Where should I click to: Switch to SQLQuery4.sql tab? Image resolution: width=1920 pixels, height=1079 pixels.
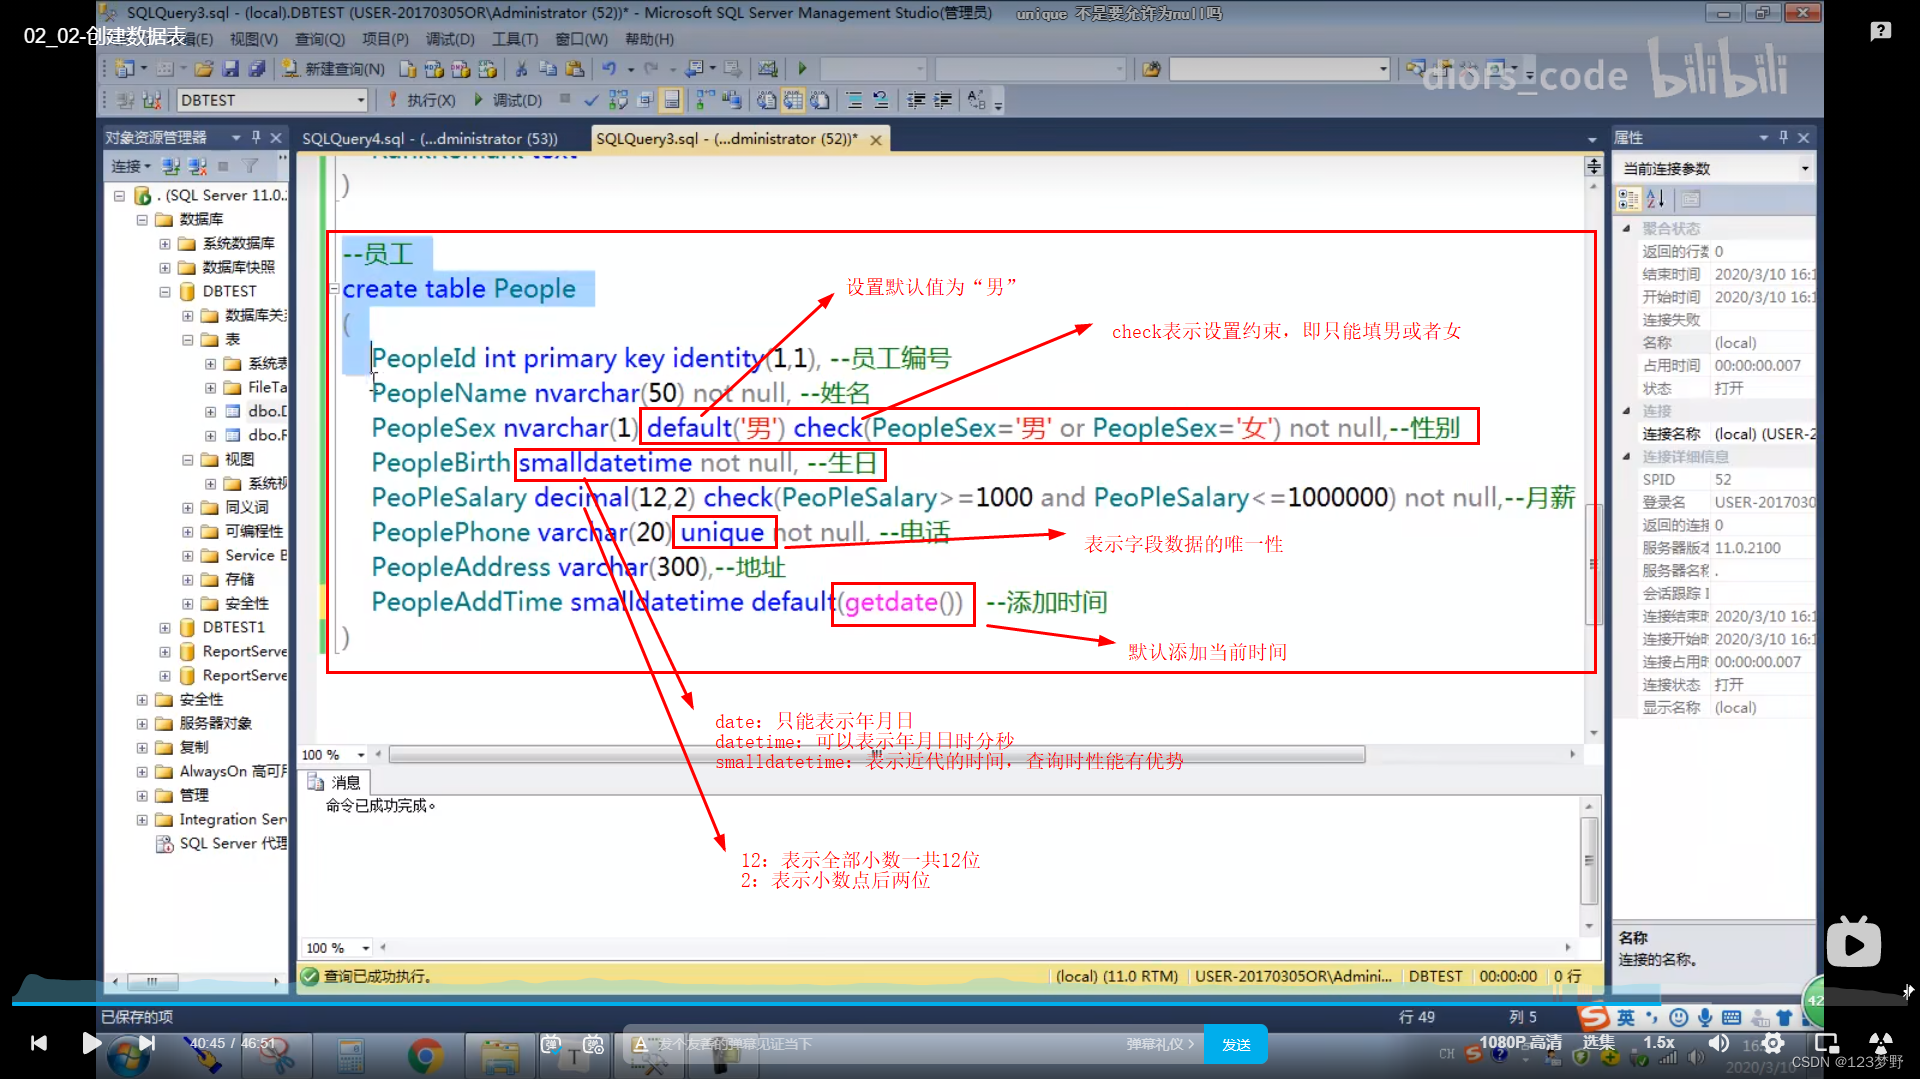click(430, 139)
